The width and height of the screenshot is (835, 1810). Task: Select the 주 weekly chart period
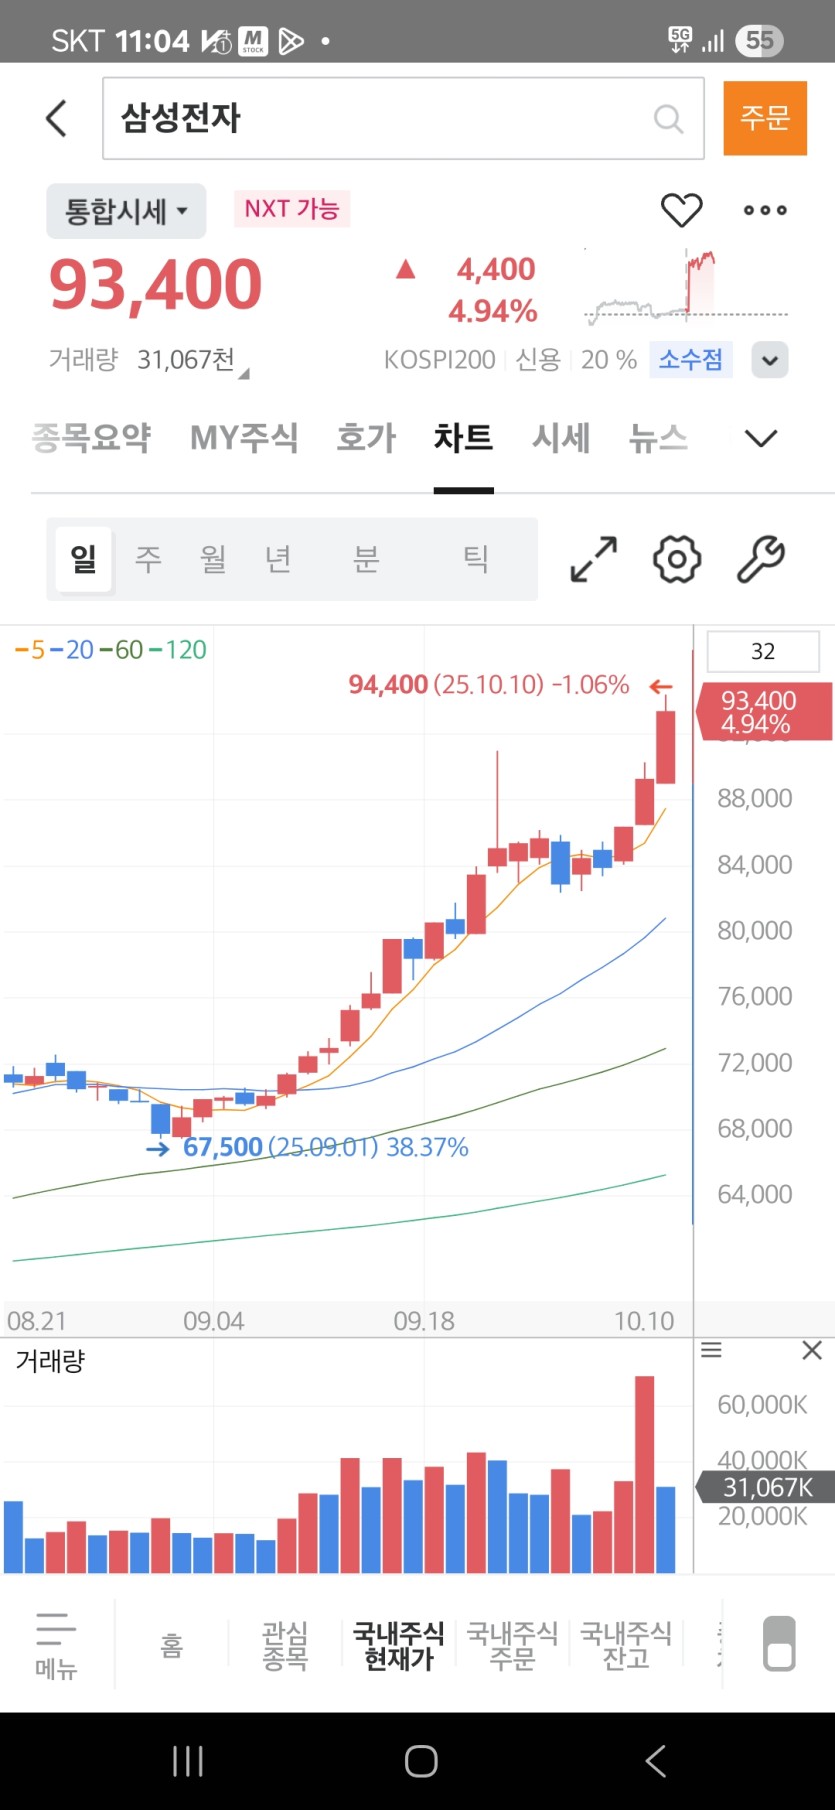(x=148, y=559)
